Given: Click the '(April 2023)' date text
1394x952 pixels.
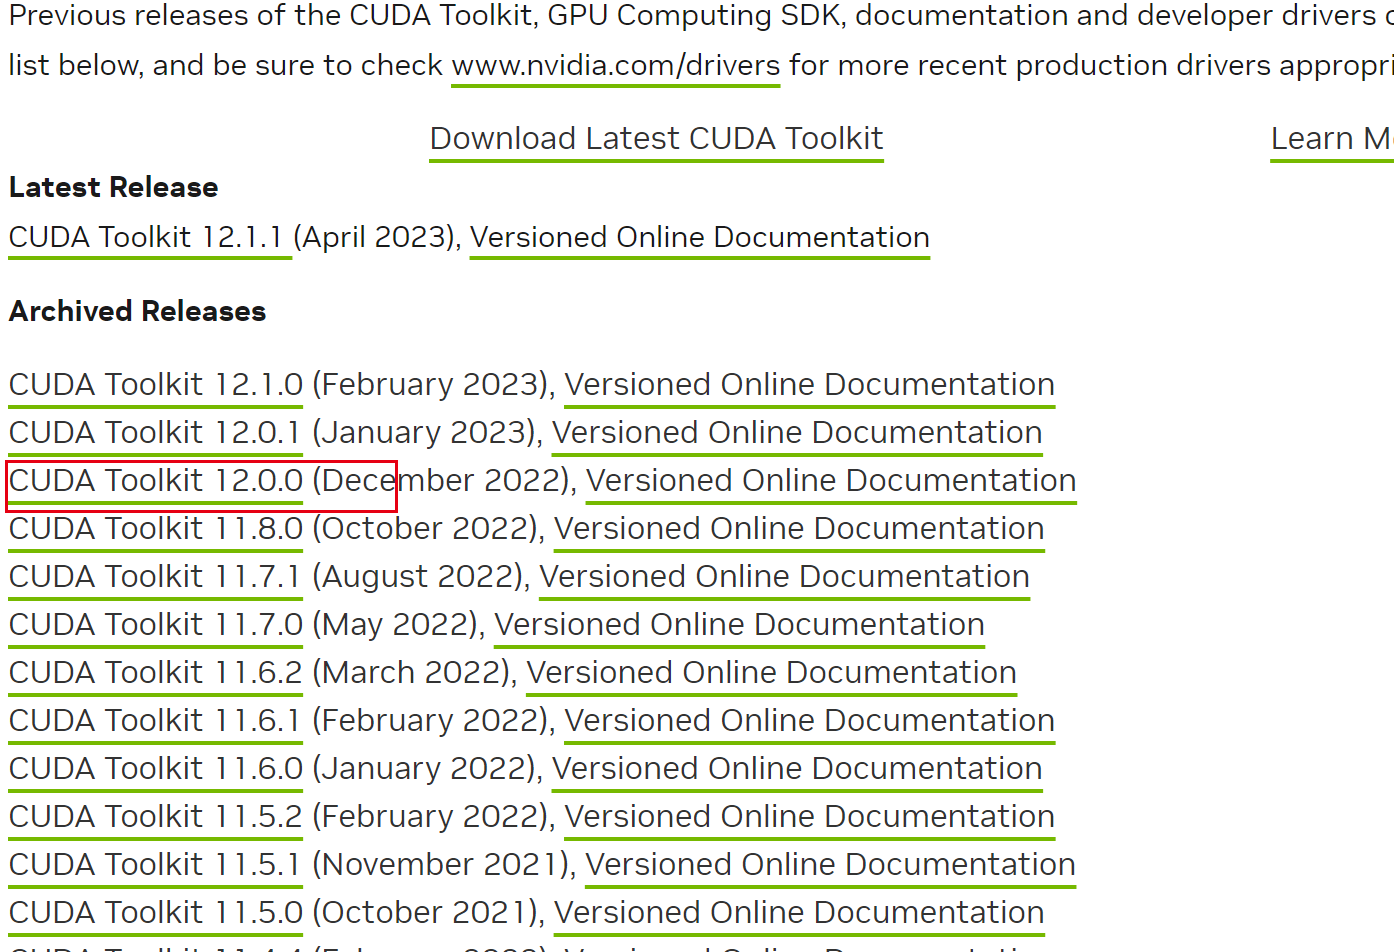Looking at the screenshot, I should coord(375,238).
